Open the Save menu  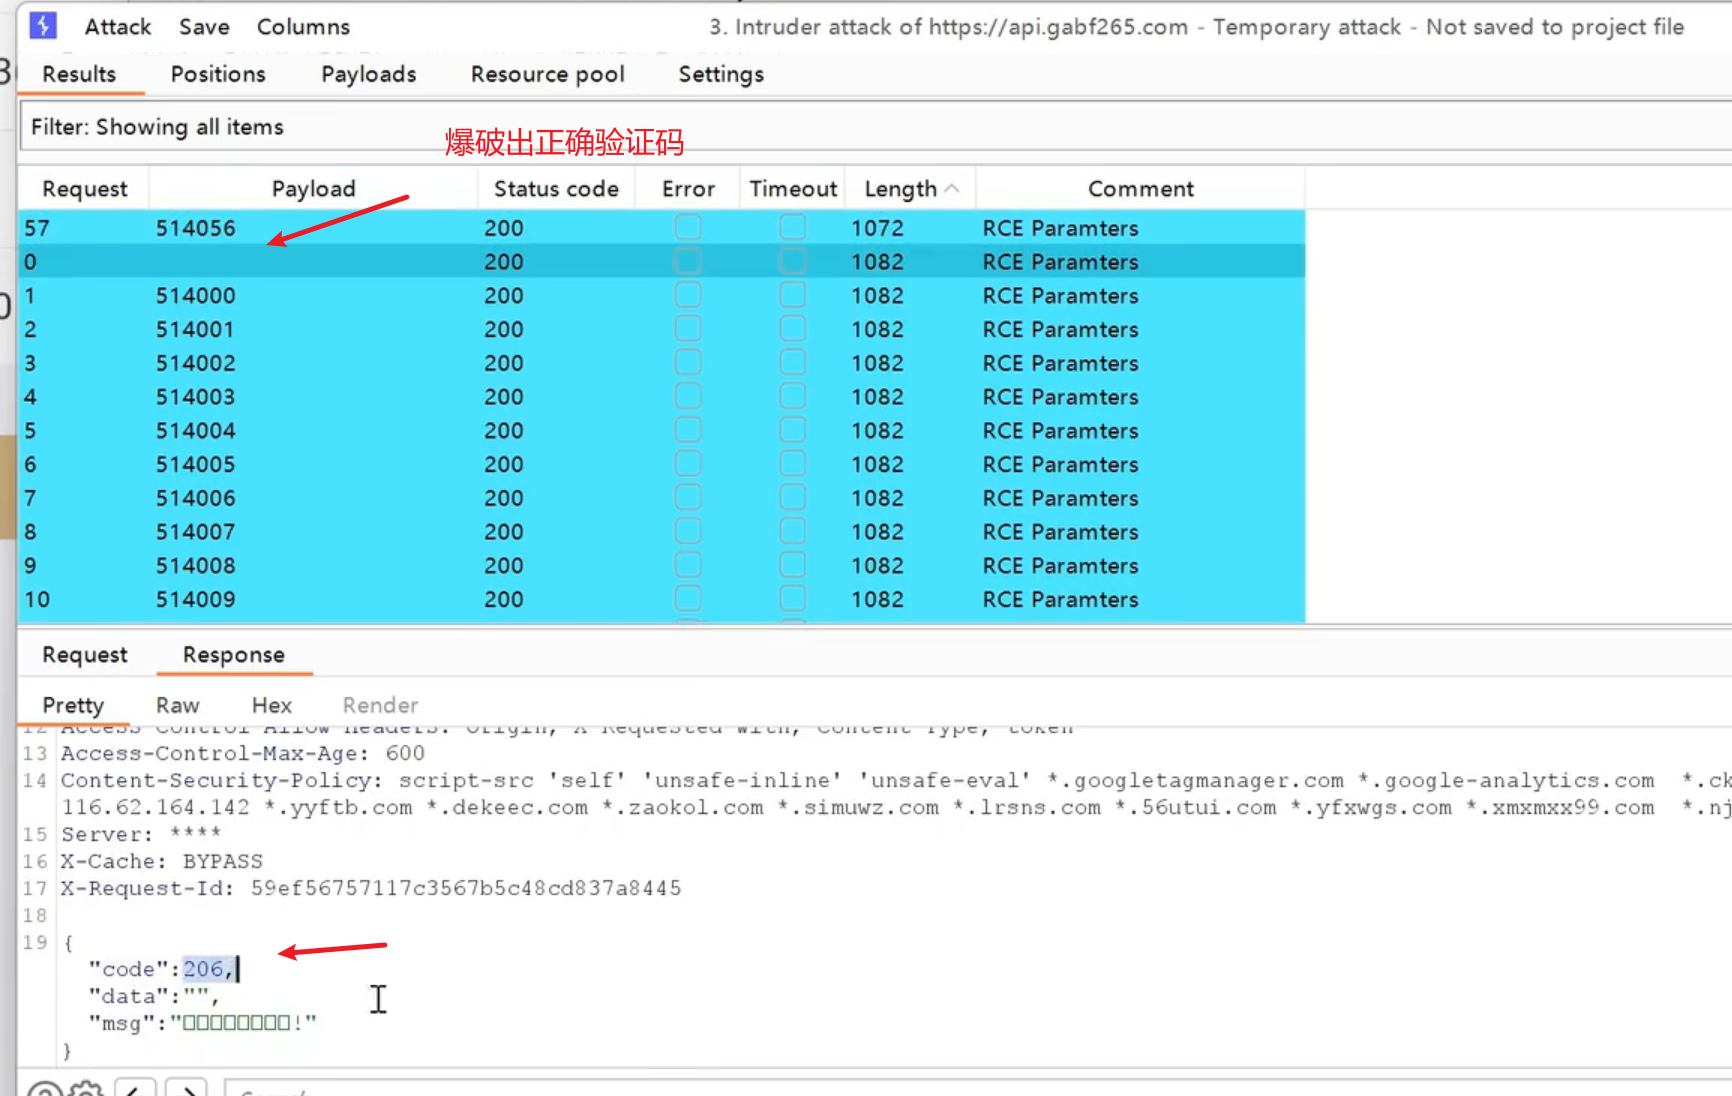(204, 27)
